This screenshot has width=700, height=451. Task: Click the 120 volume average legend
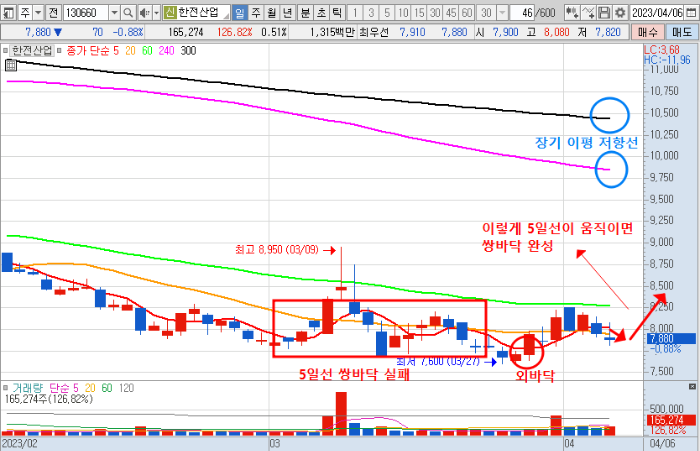tap(126, 388)
